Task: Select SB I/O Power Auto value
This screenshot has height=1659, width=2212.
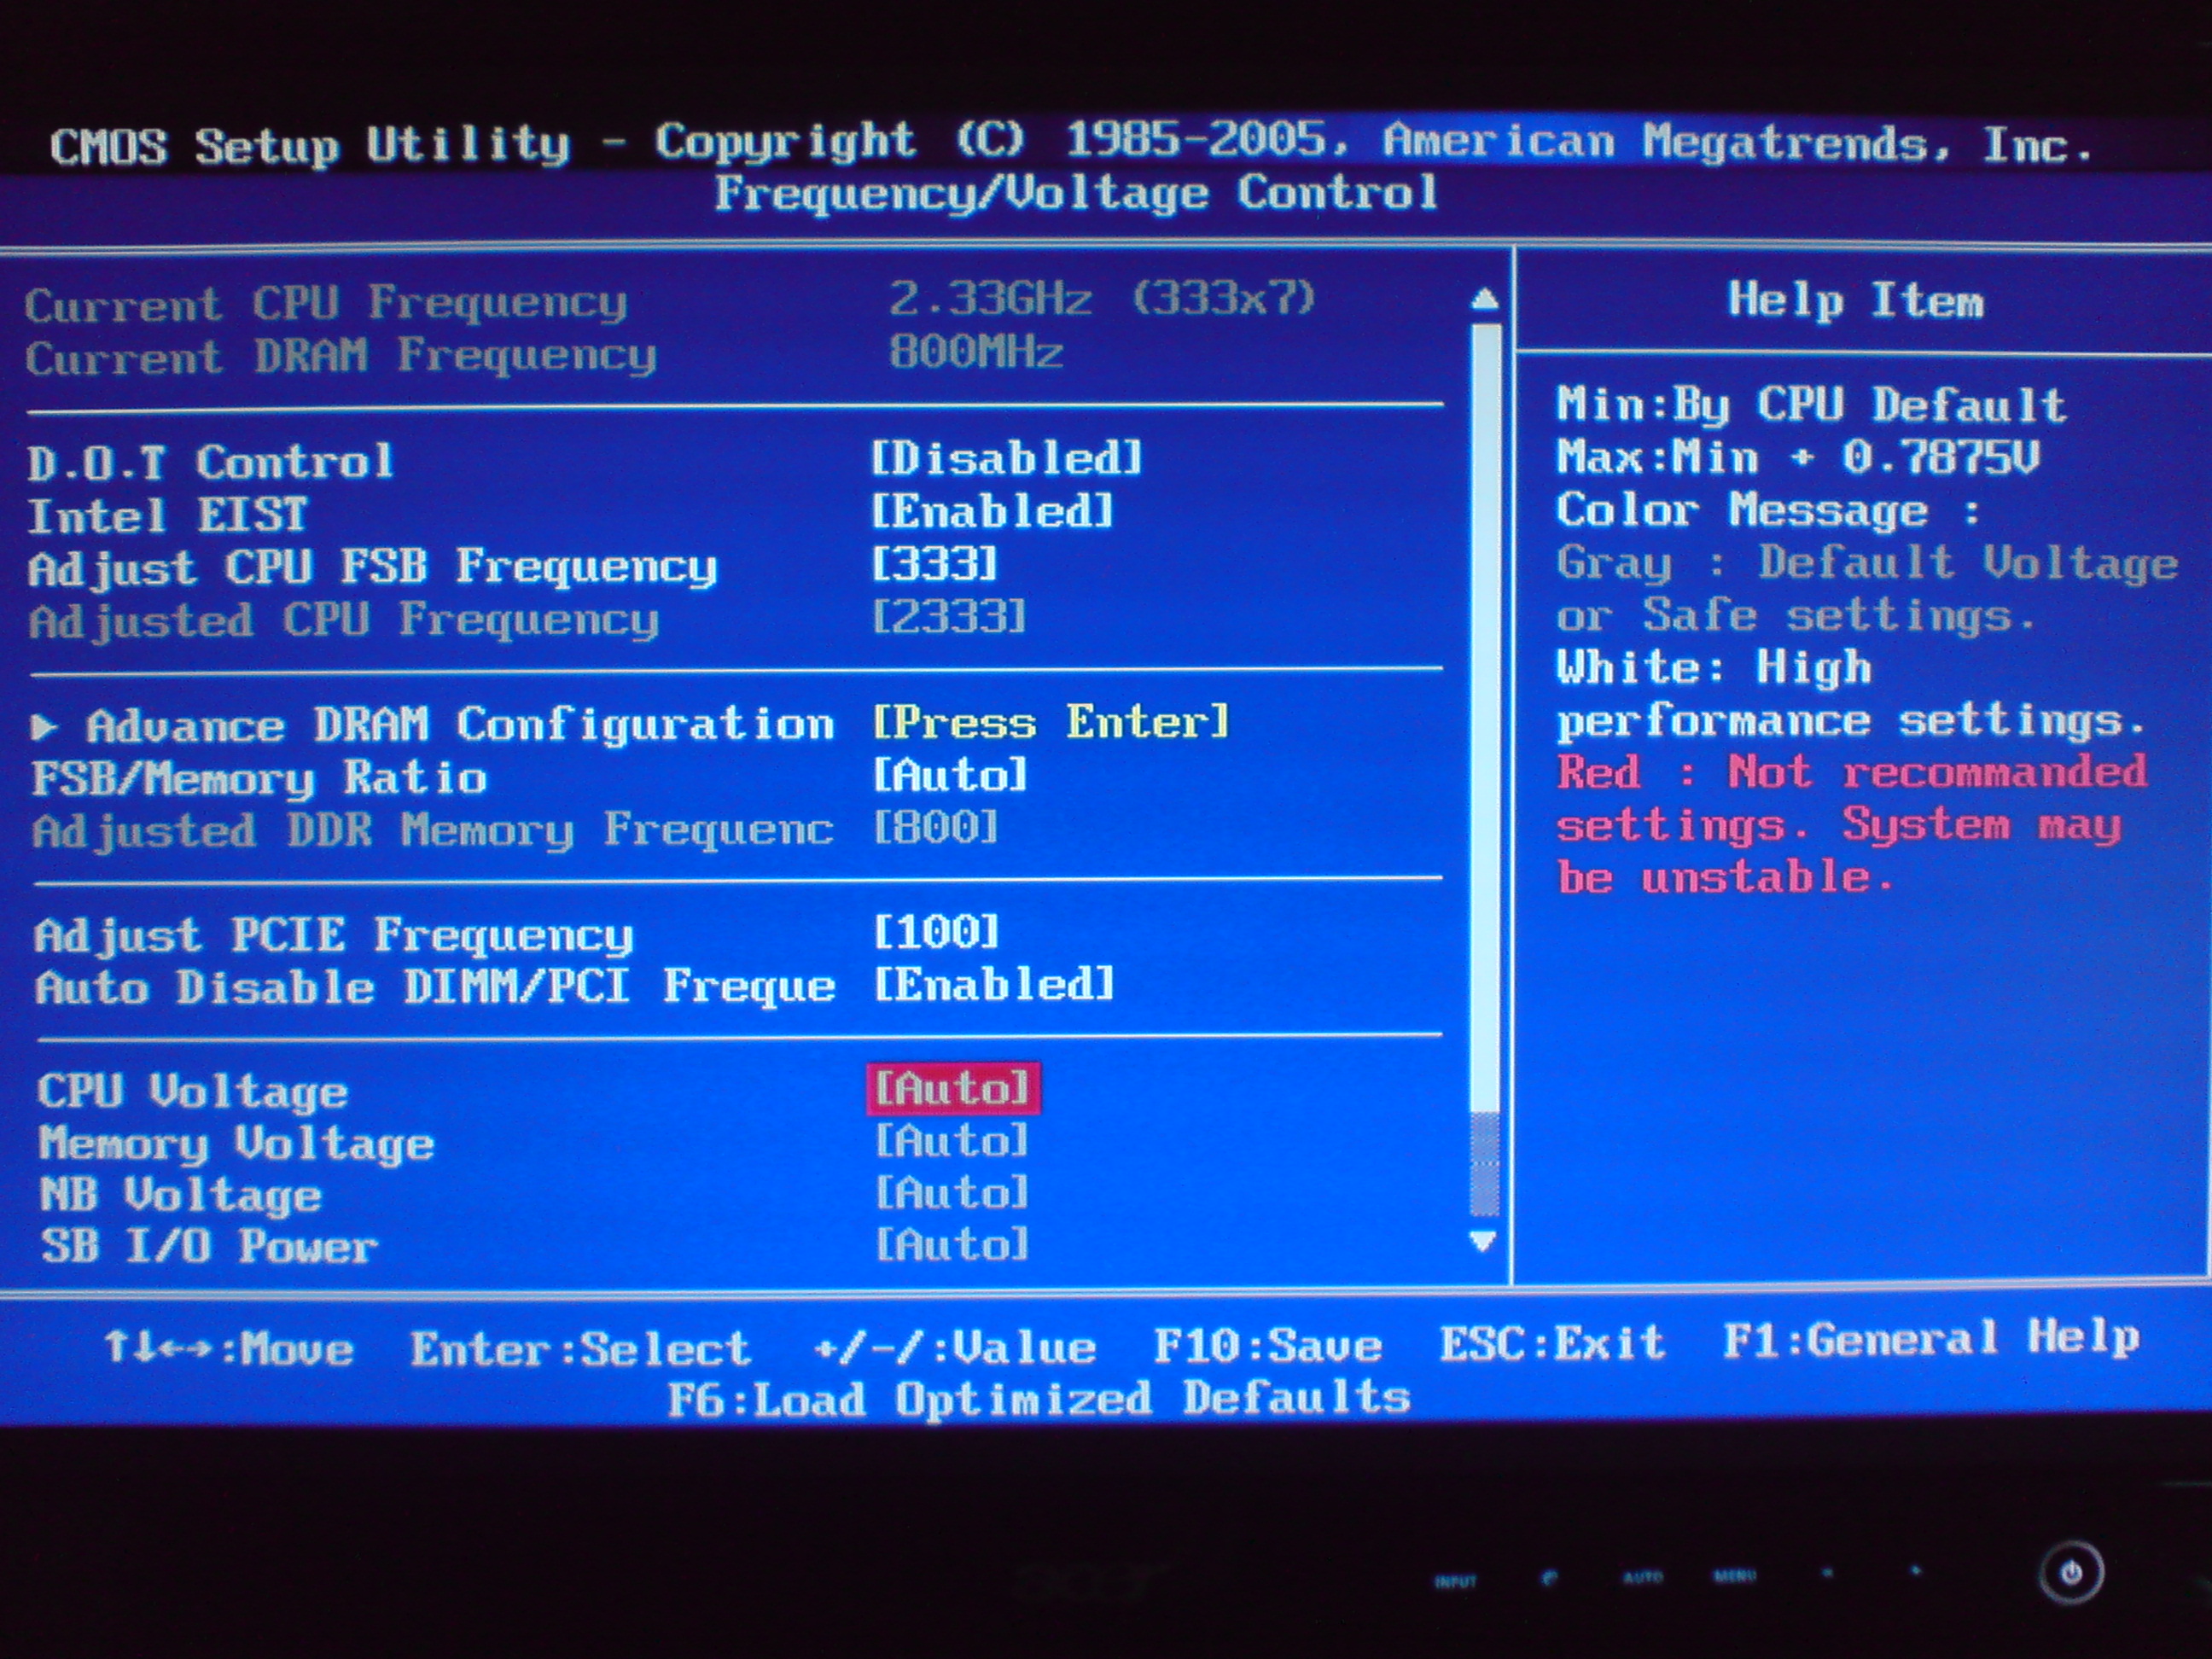Action: point(951,1245)
